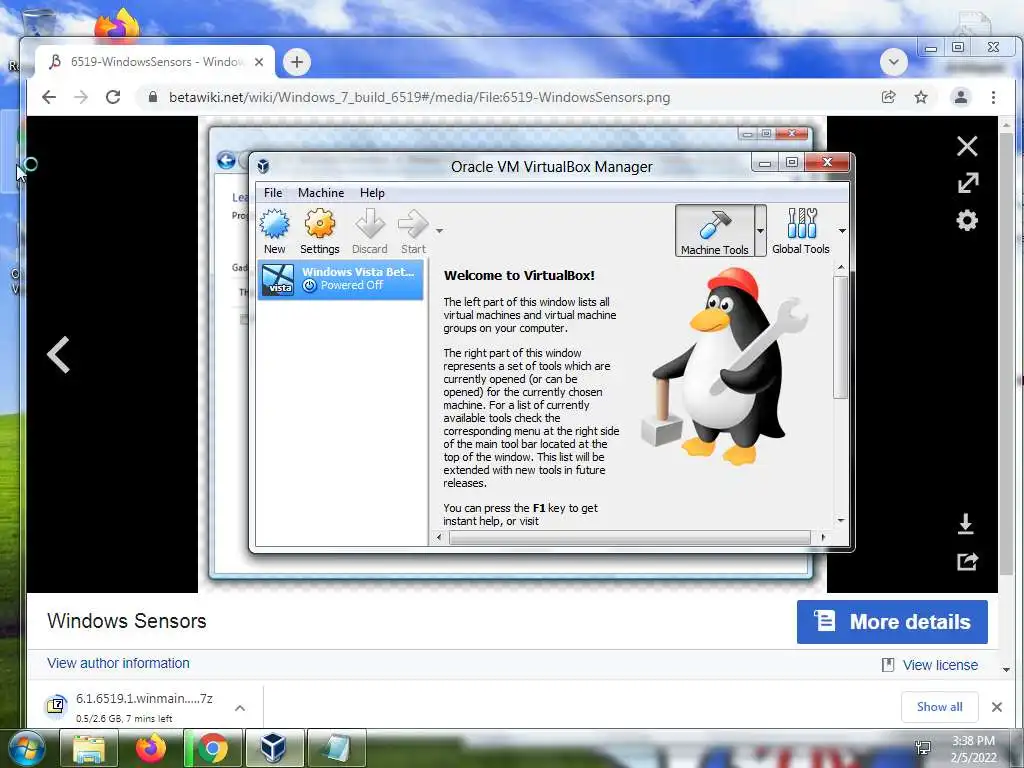Bookmark this page with star icon
This screenshot has width=1024, height=768.
921,97
